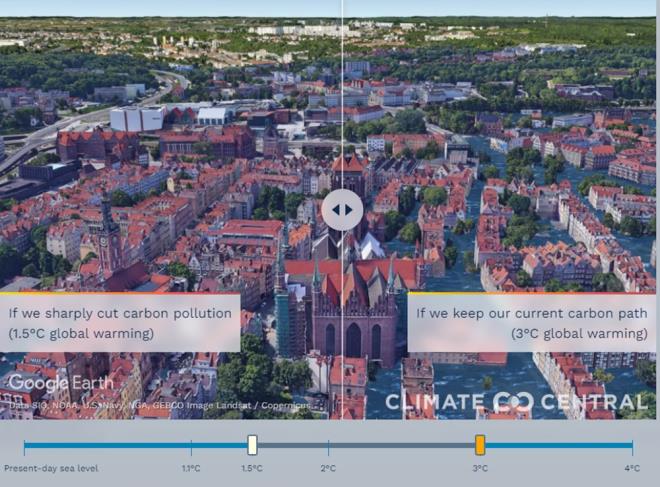
Task: Click the 2°C label below the slider
Action: (x=328, y=468)
